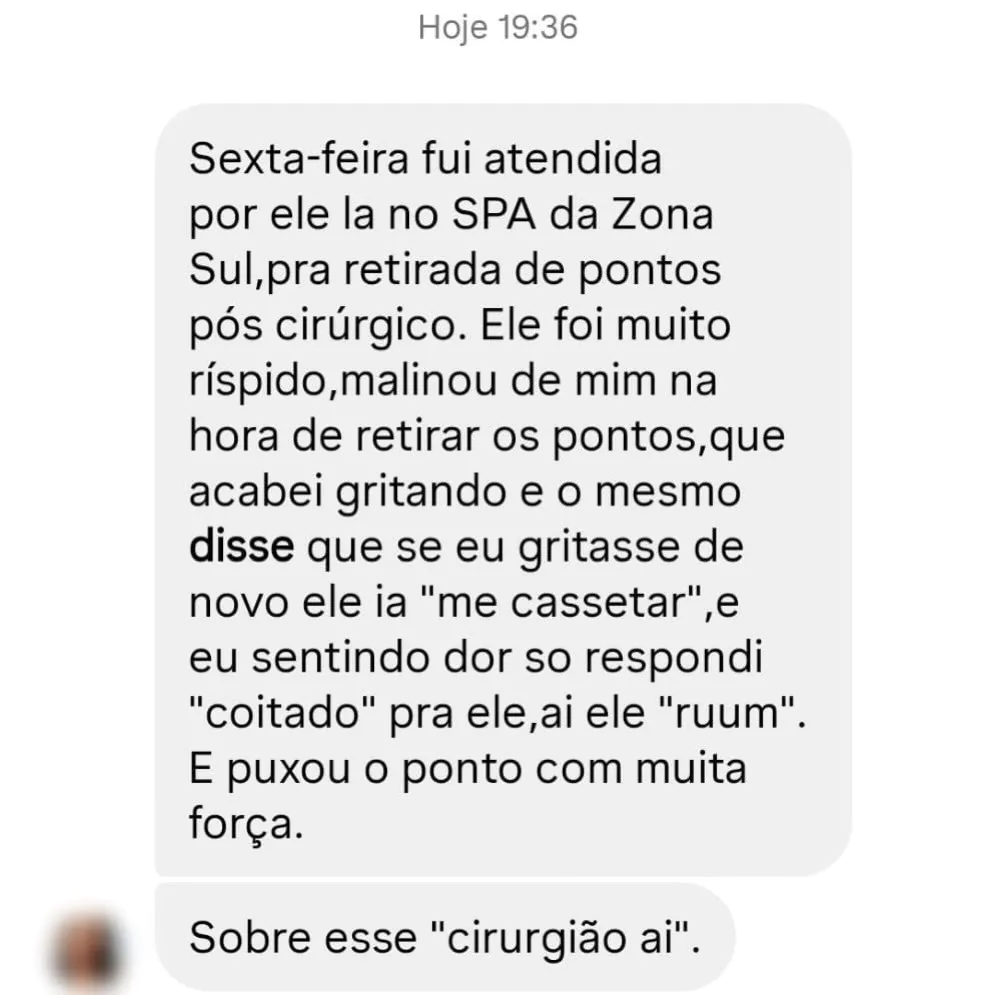Click the word 'SPA' in the message
Screen dimensions: 995x995
pyautogui.click(x=494, y=214)
